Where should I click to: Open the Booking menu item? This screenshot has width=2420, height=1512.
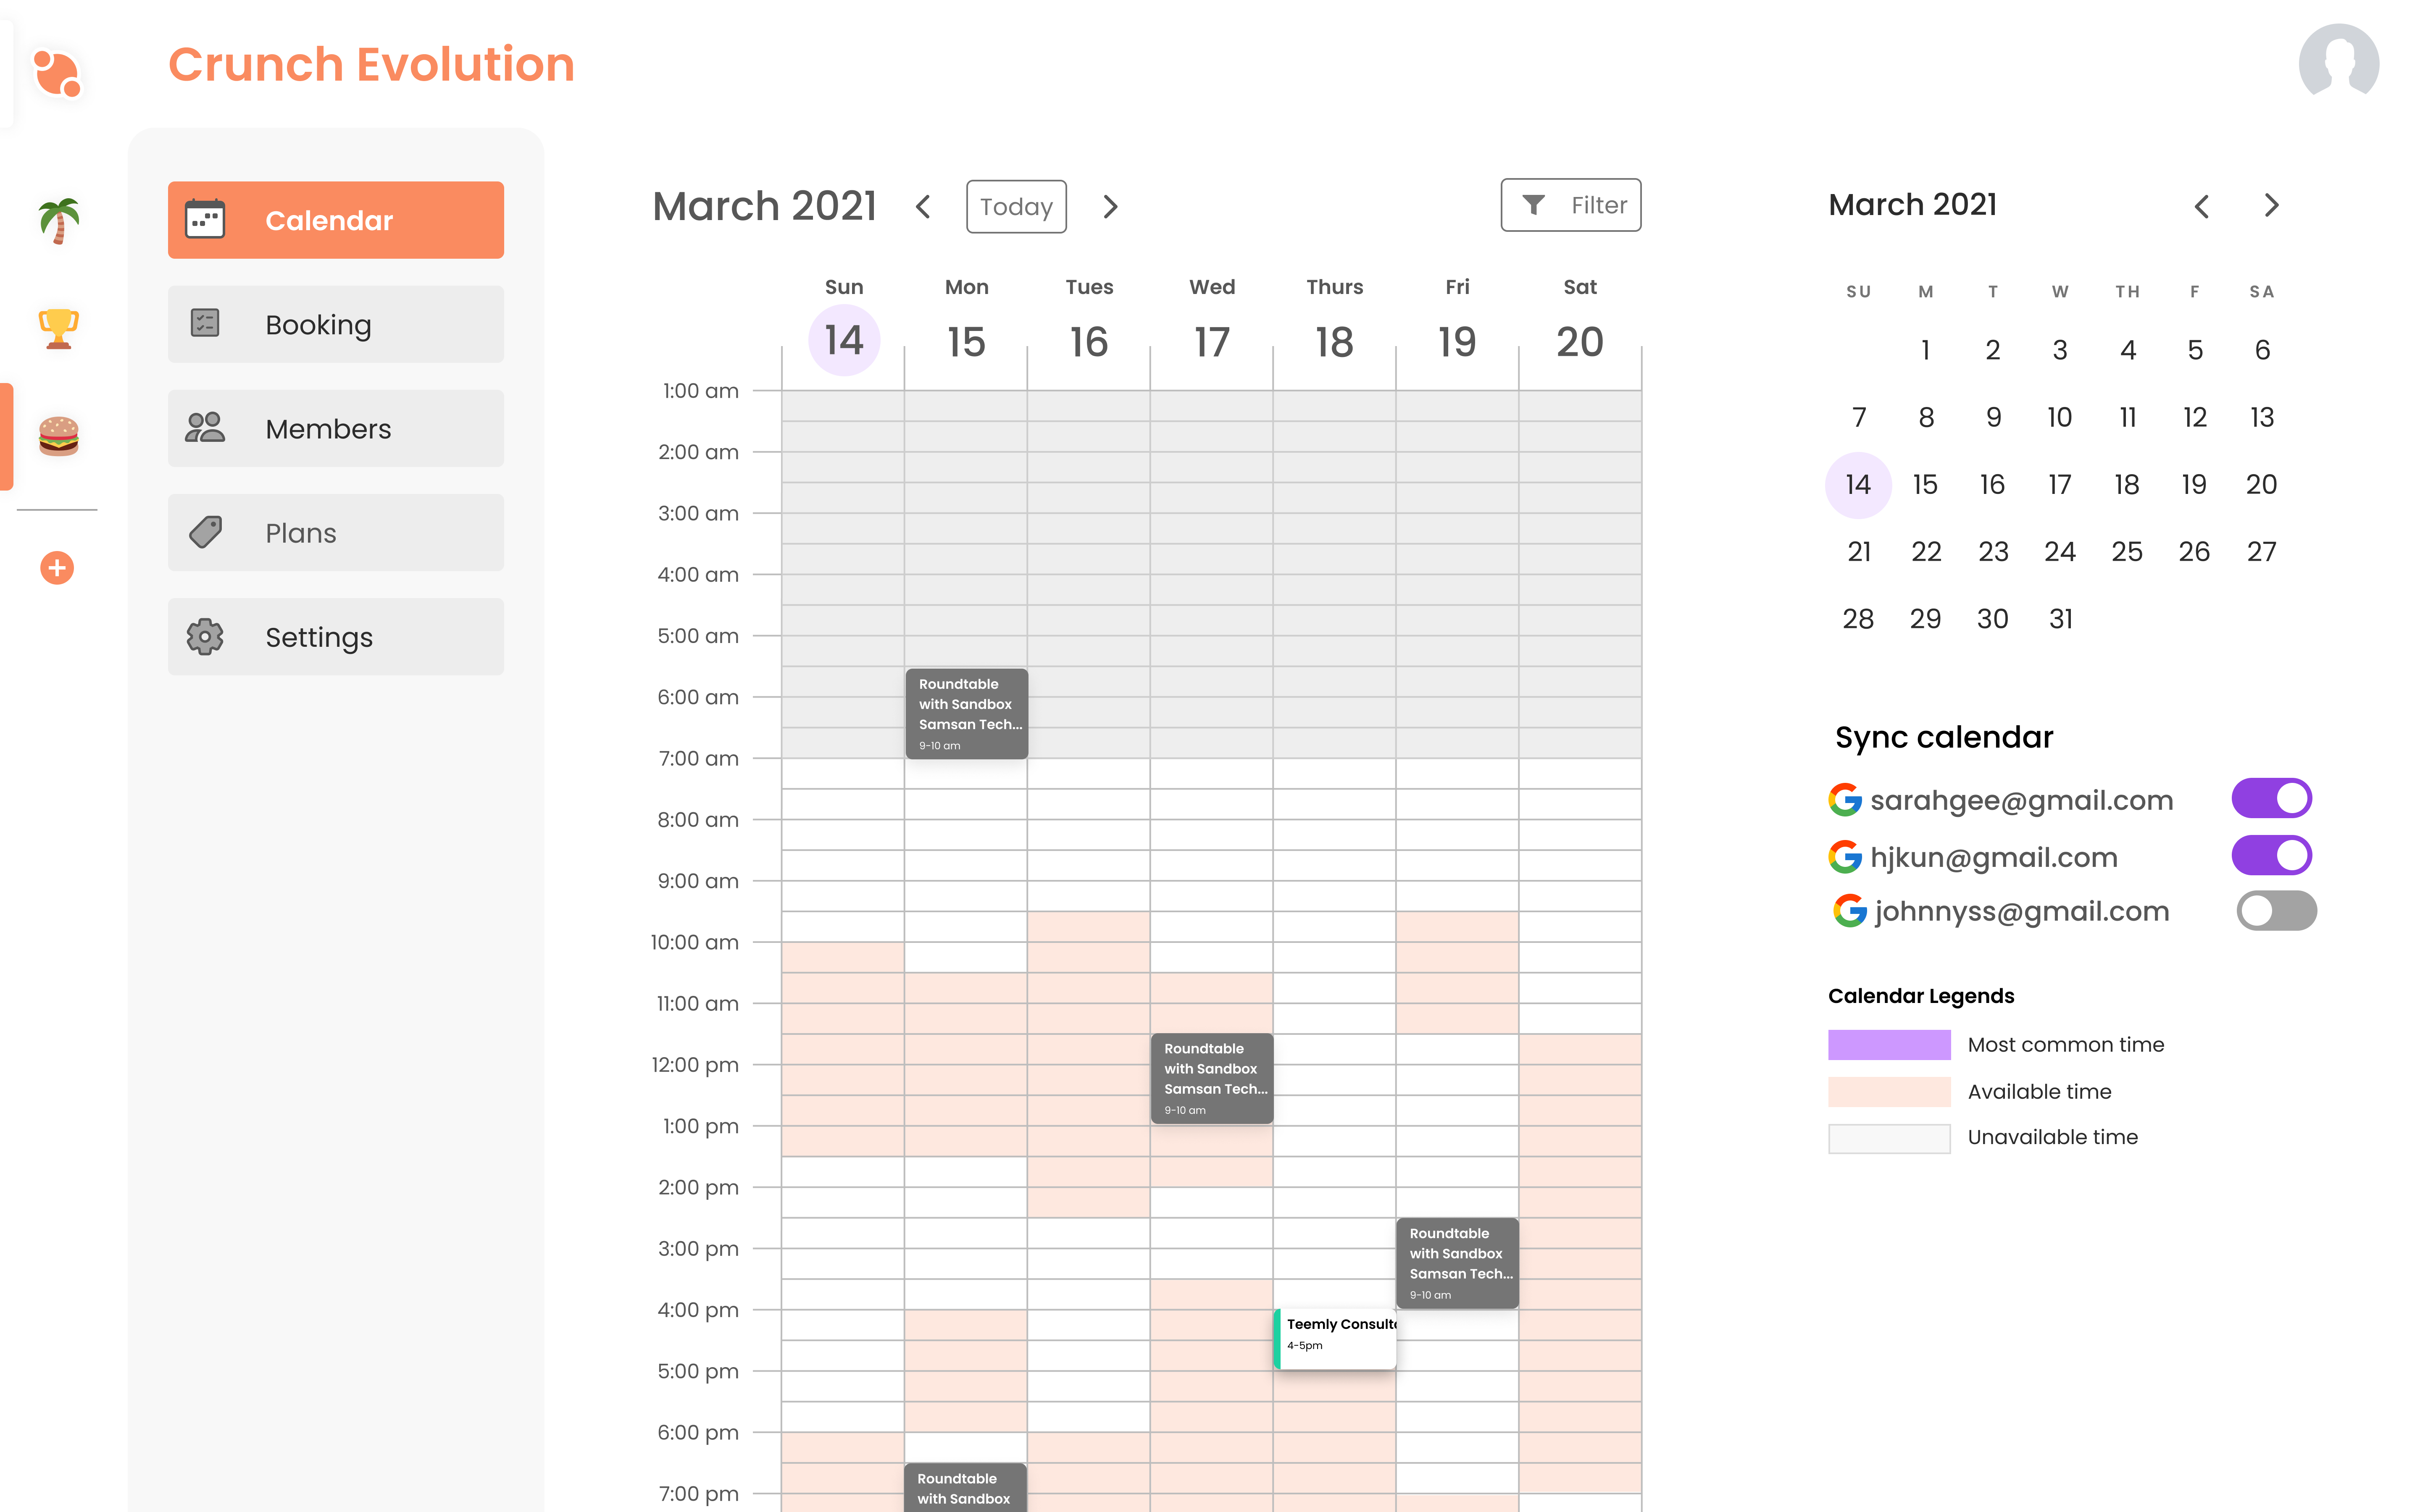336,324
